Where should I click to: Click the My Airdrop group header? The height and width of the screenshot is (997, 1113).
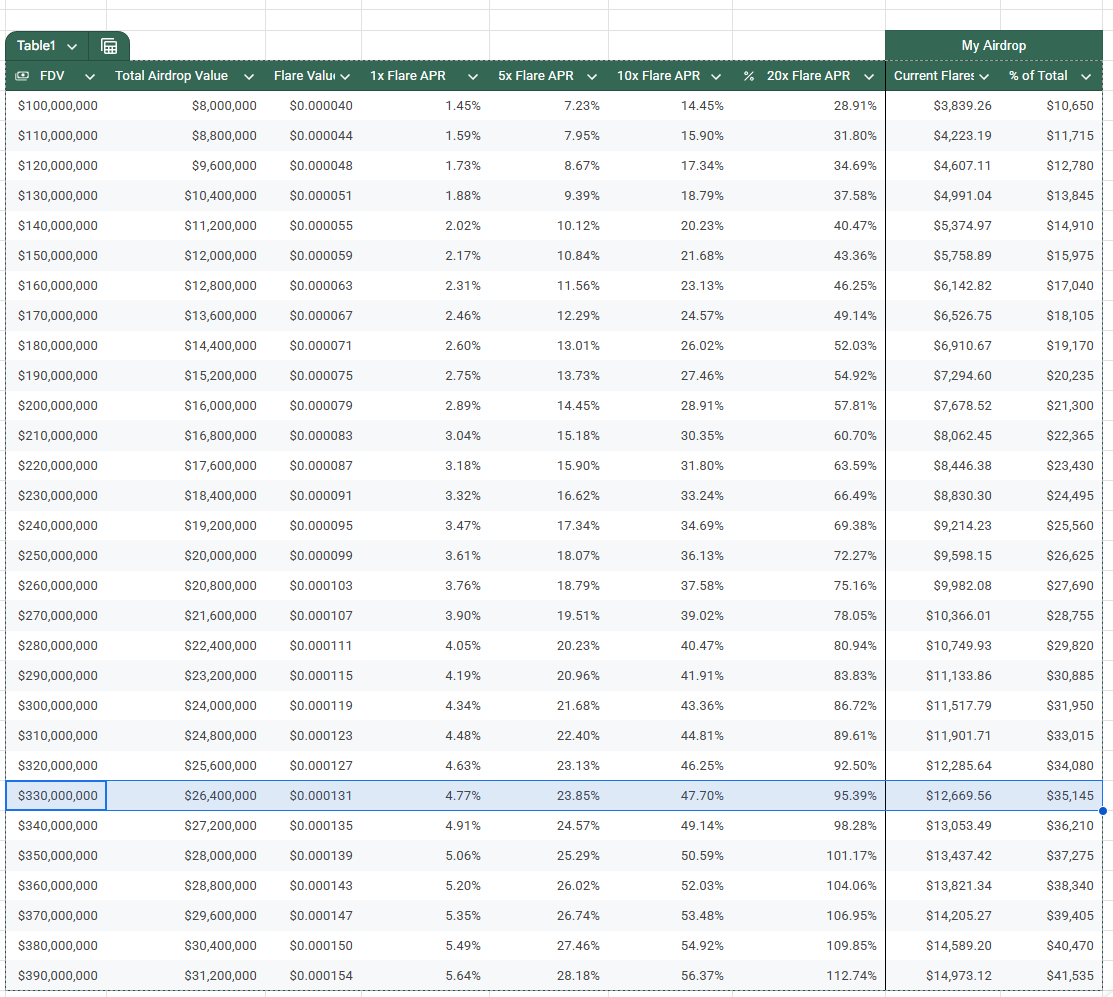click(996, 45)
